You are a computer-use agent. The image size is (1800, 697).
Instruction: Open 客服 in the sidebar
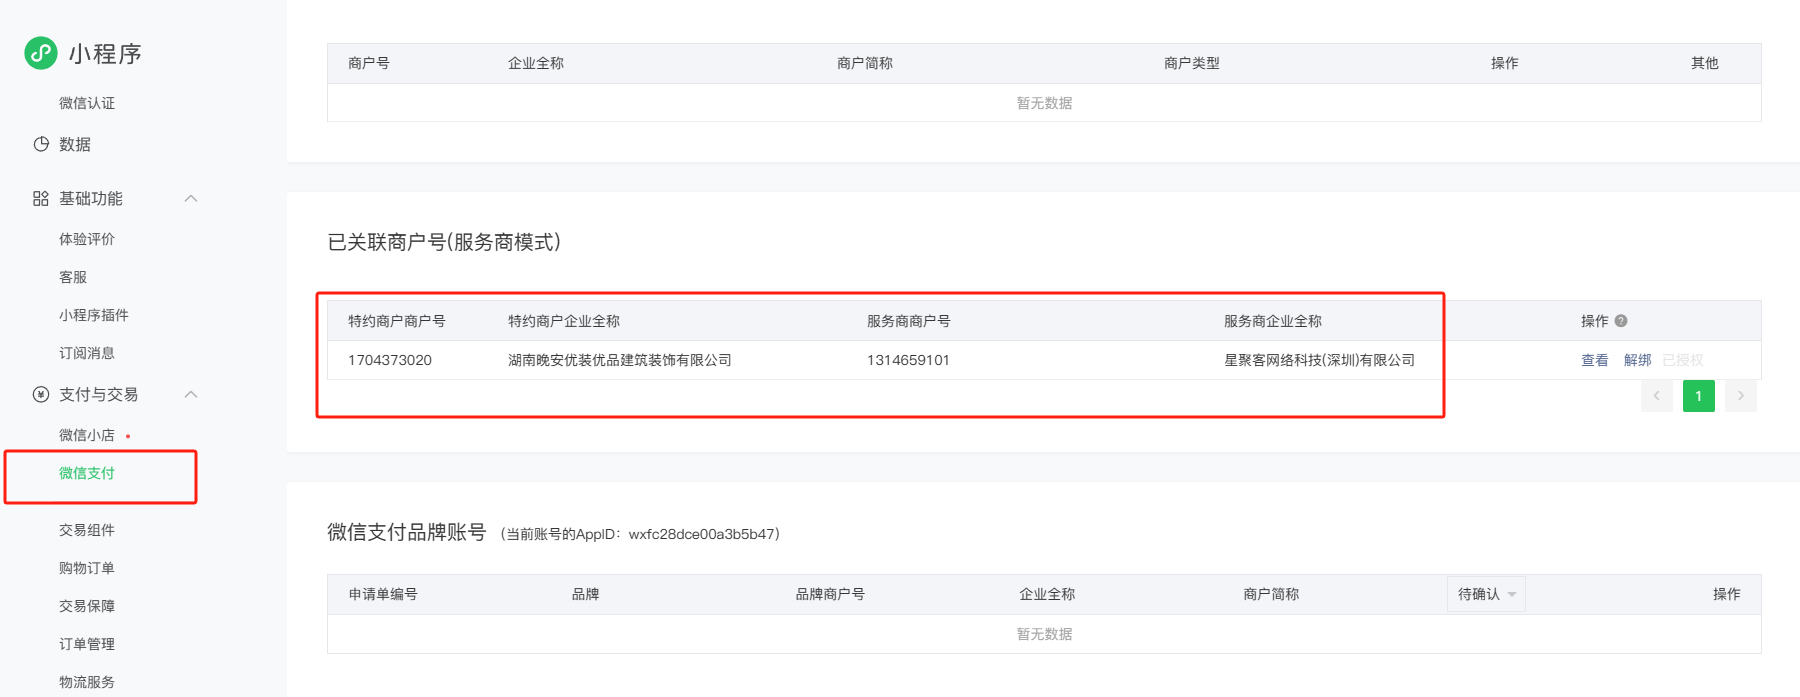click(x=73, y=277)
